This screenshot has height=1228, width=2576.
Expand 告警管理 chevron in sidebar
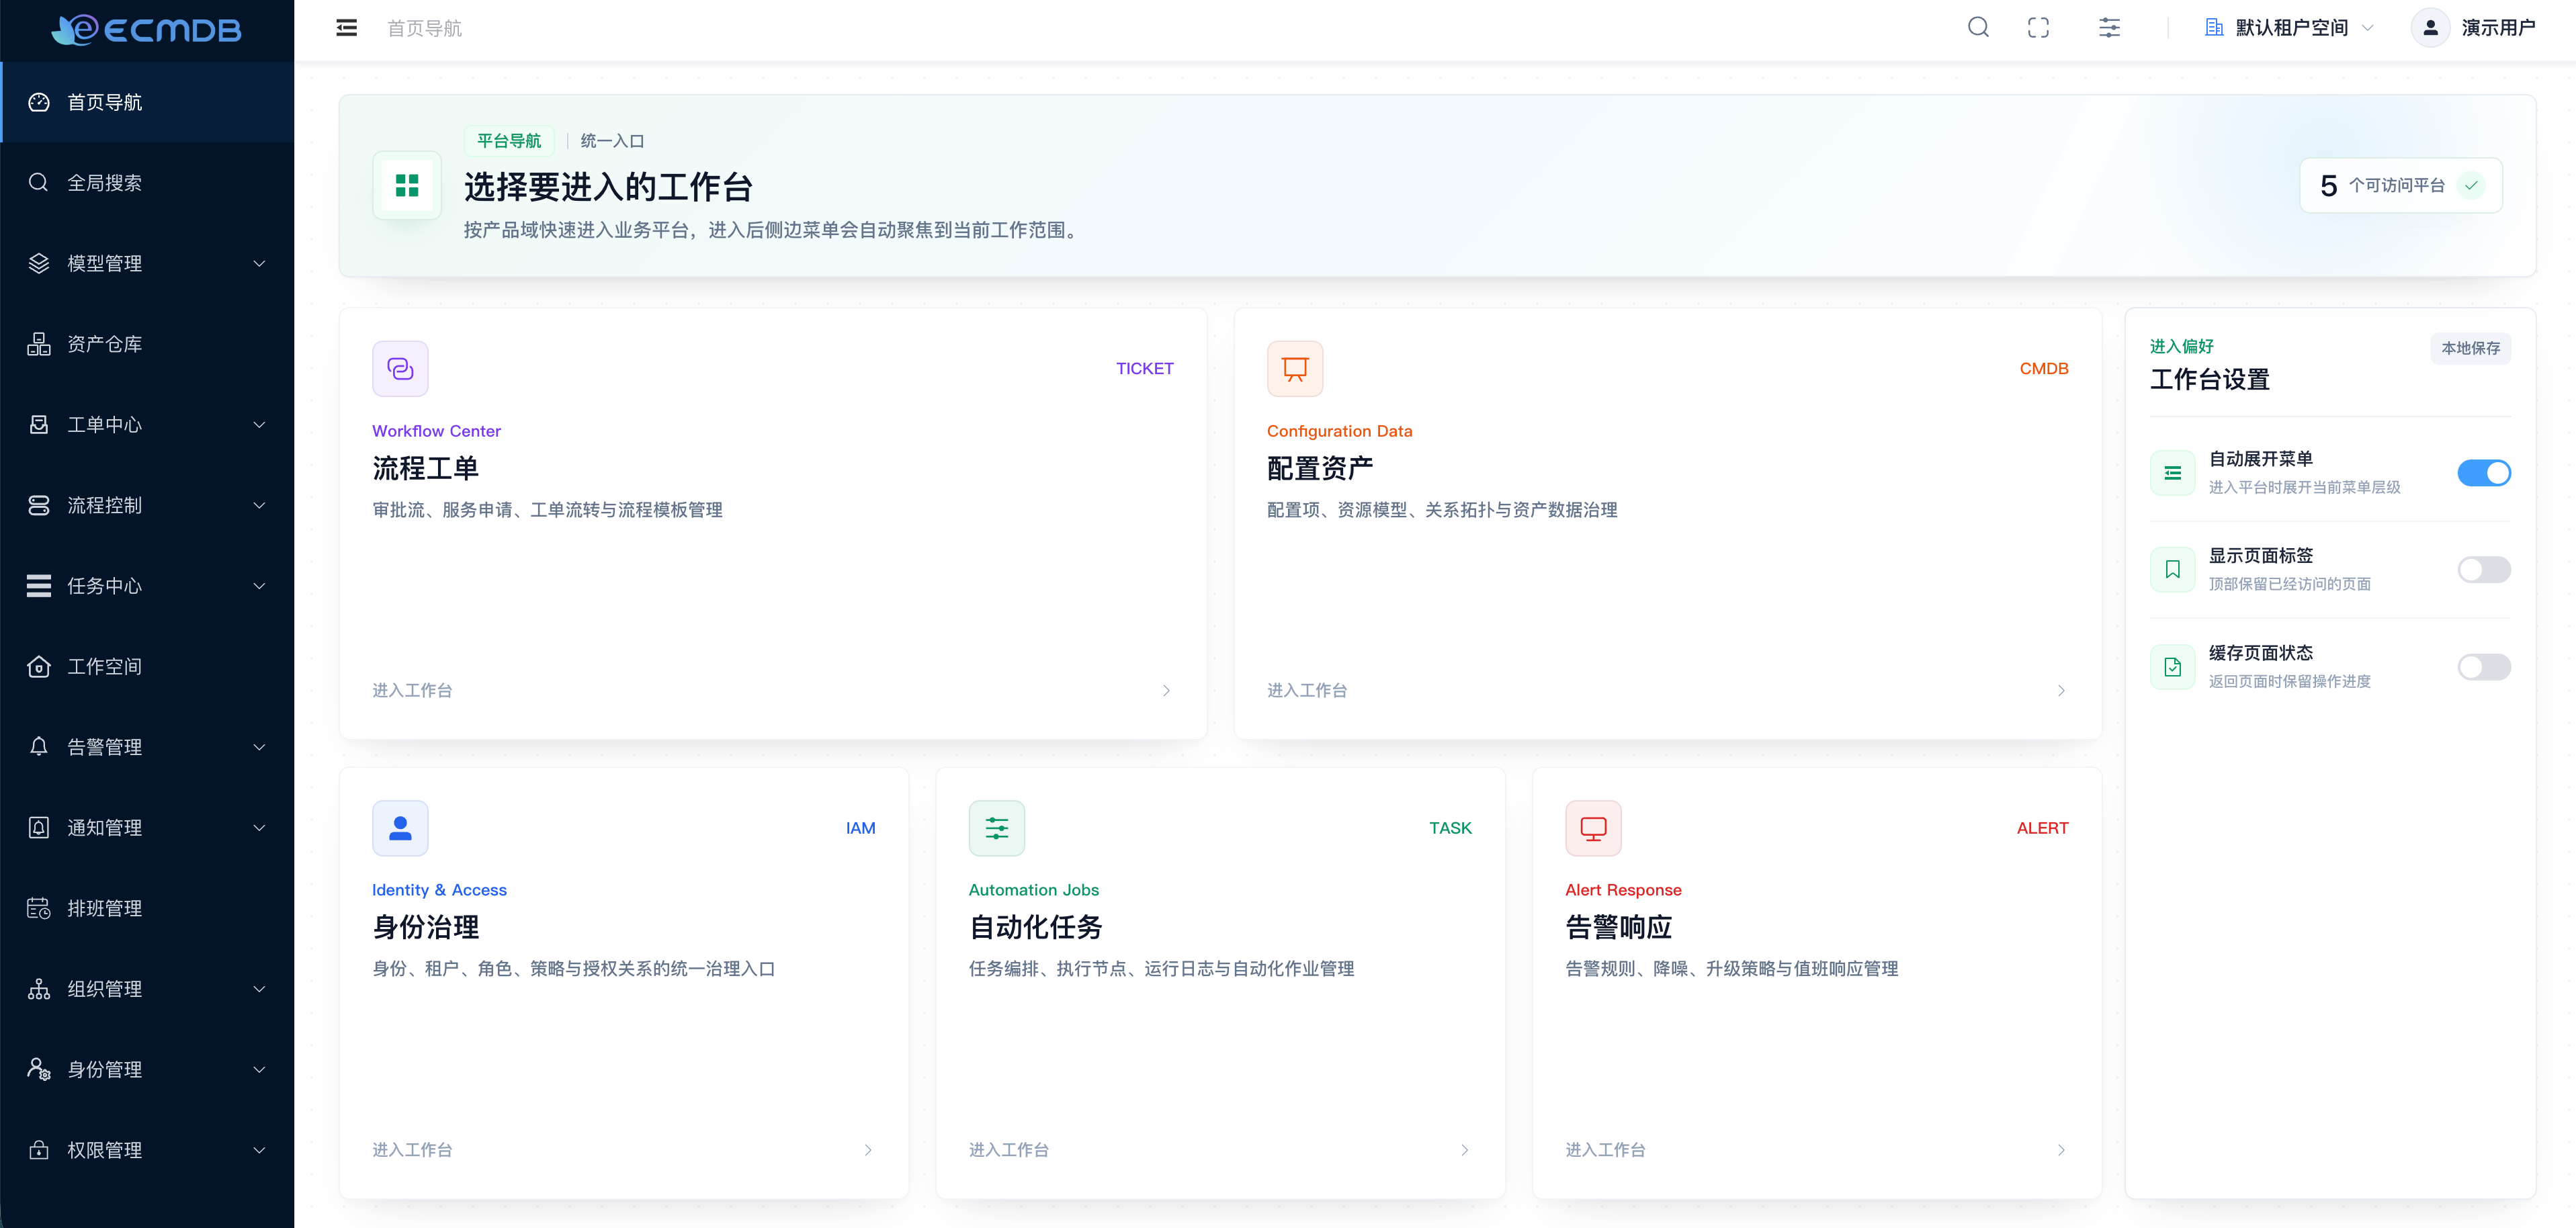click(259, 747)
